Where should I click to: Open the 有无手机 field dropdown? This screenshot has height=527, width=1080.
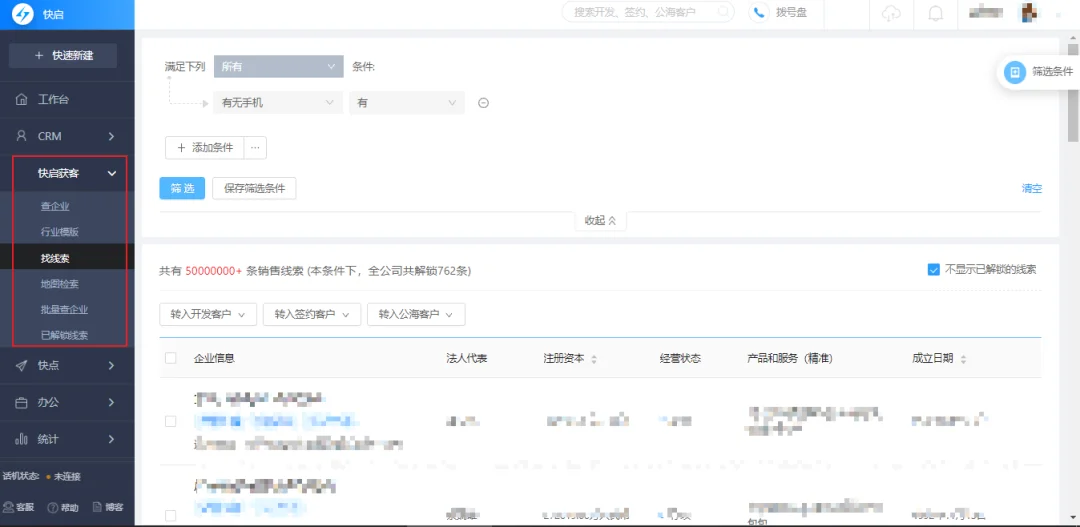pos(278,103)
